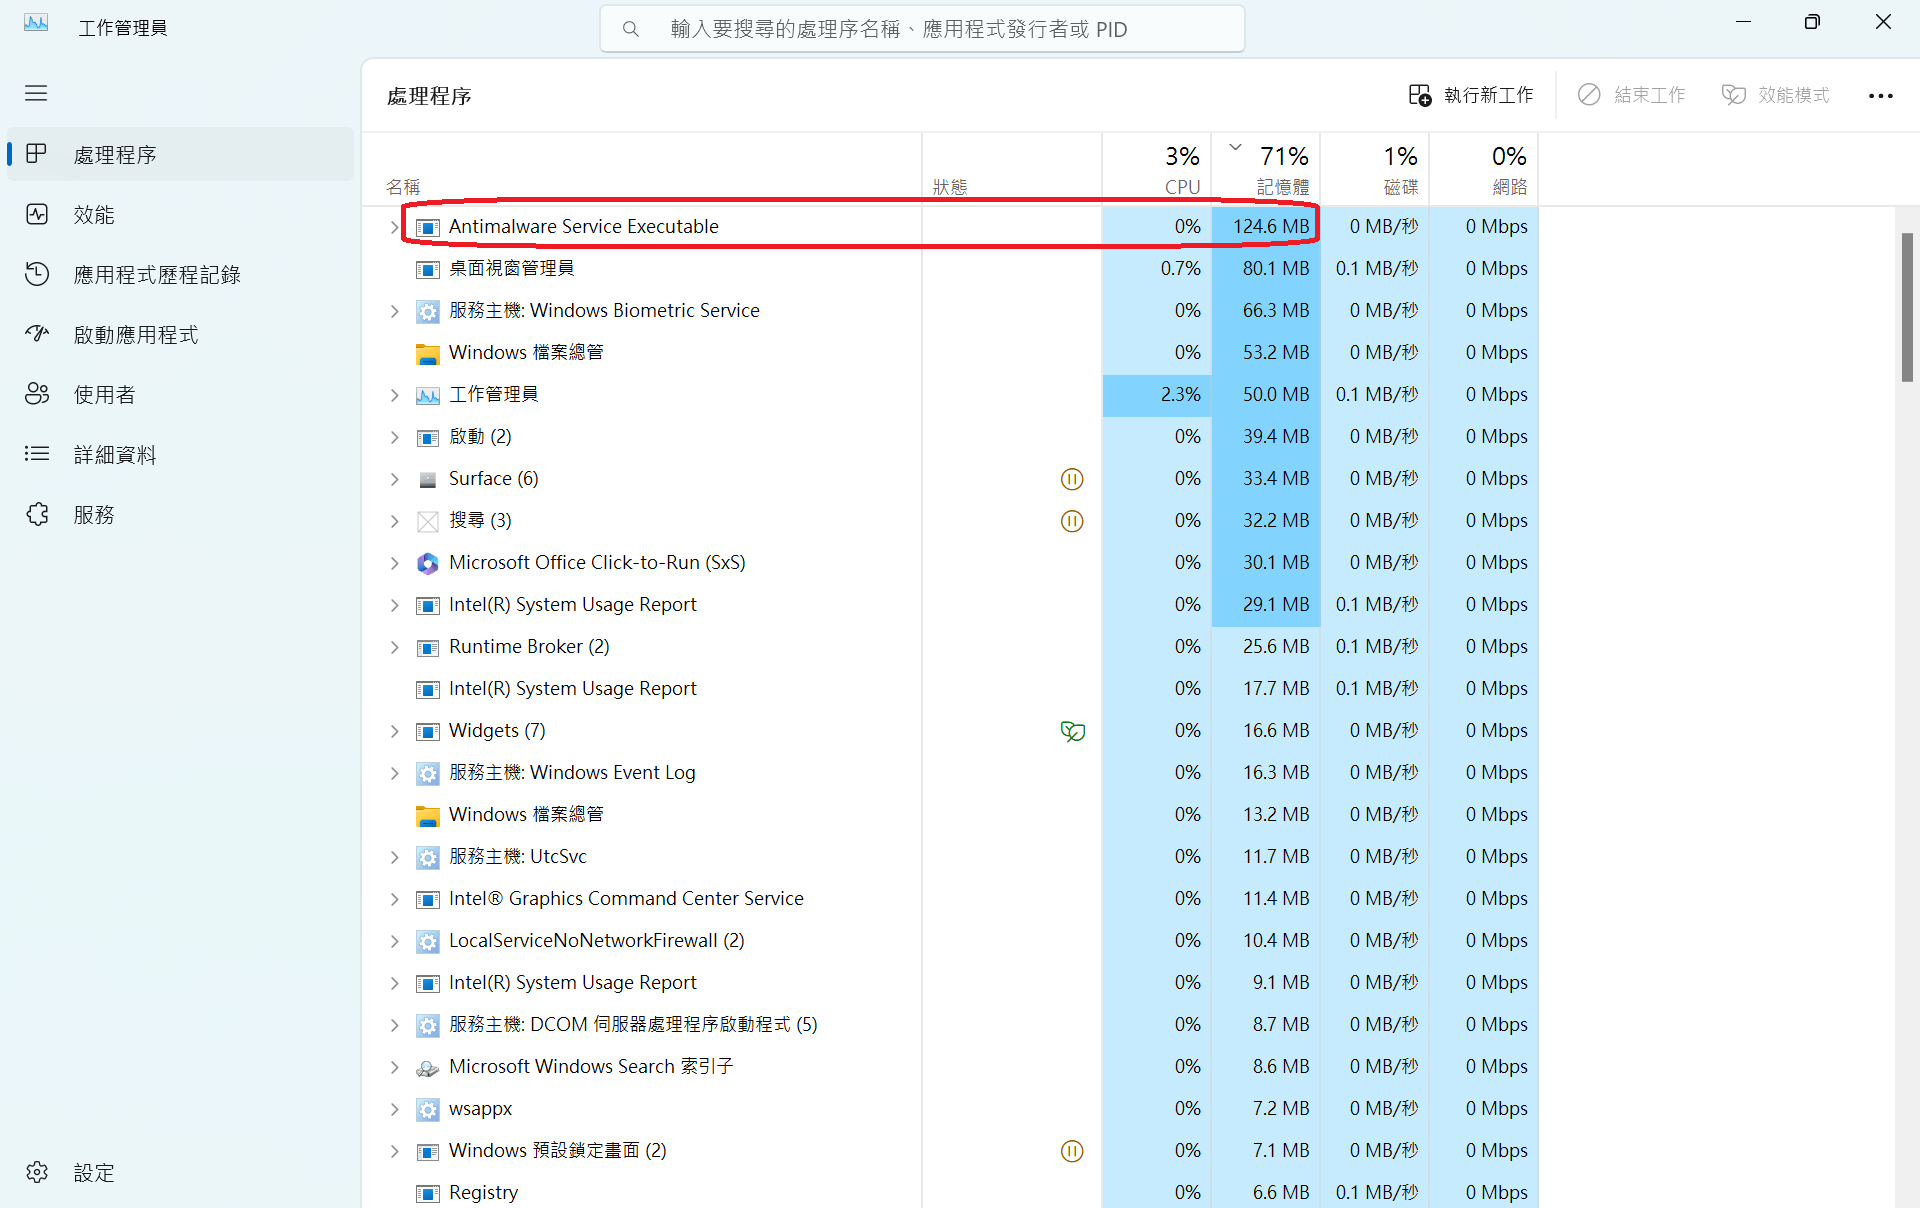Screen dimensions: 1920x1208
Task: Click the 執行新工作 run new task button
Action: [1470, 95]
